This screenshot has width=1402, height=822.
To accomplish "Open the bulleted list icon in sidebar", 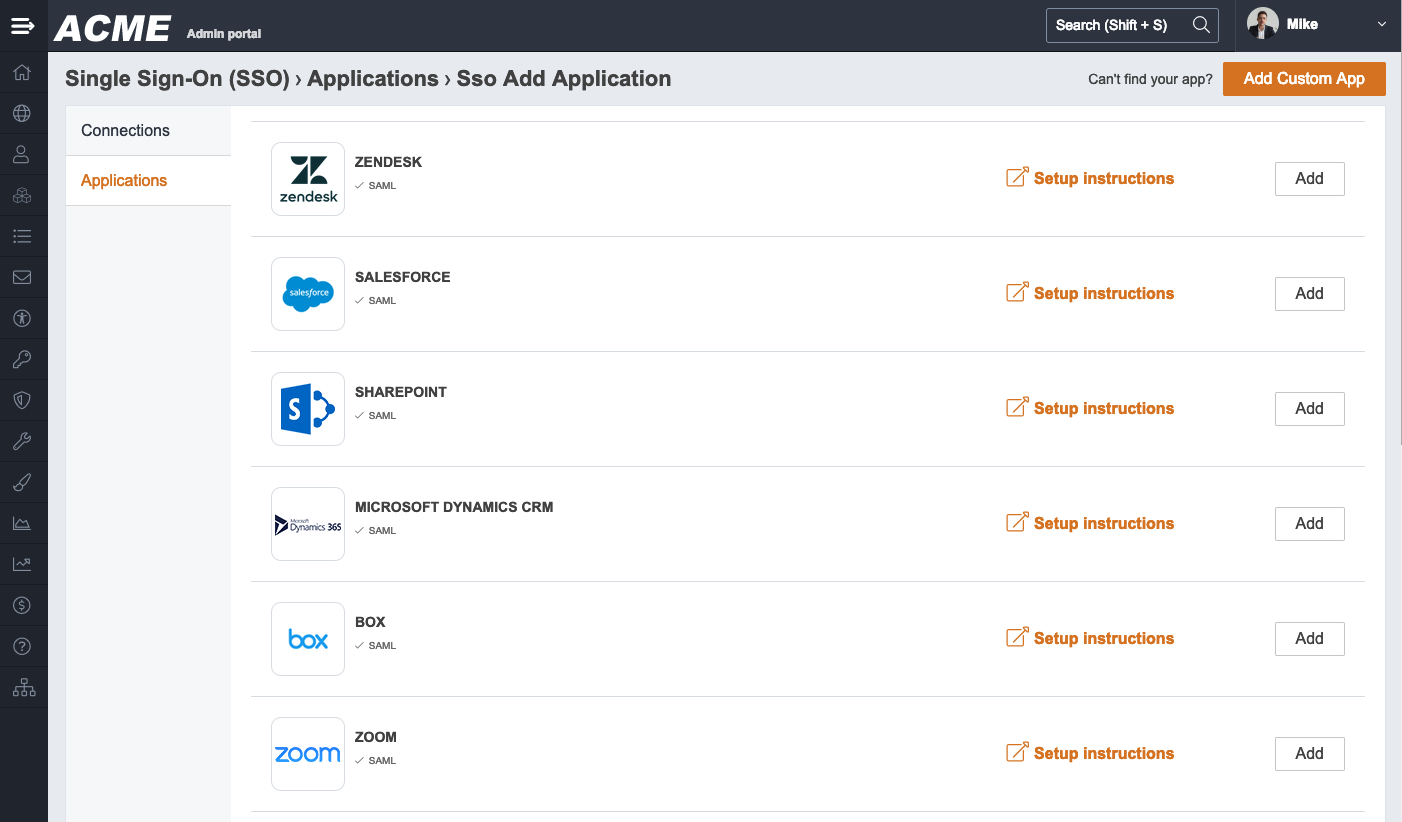I will click(x=22, y=236).
